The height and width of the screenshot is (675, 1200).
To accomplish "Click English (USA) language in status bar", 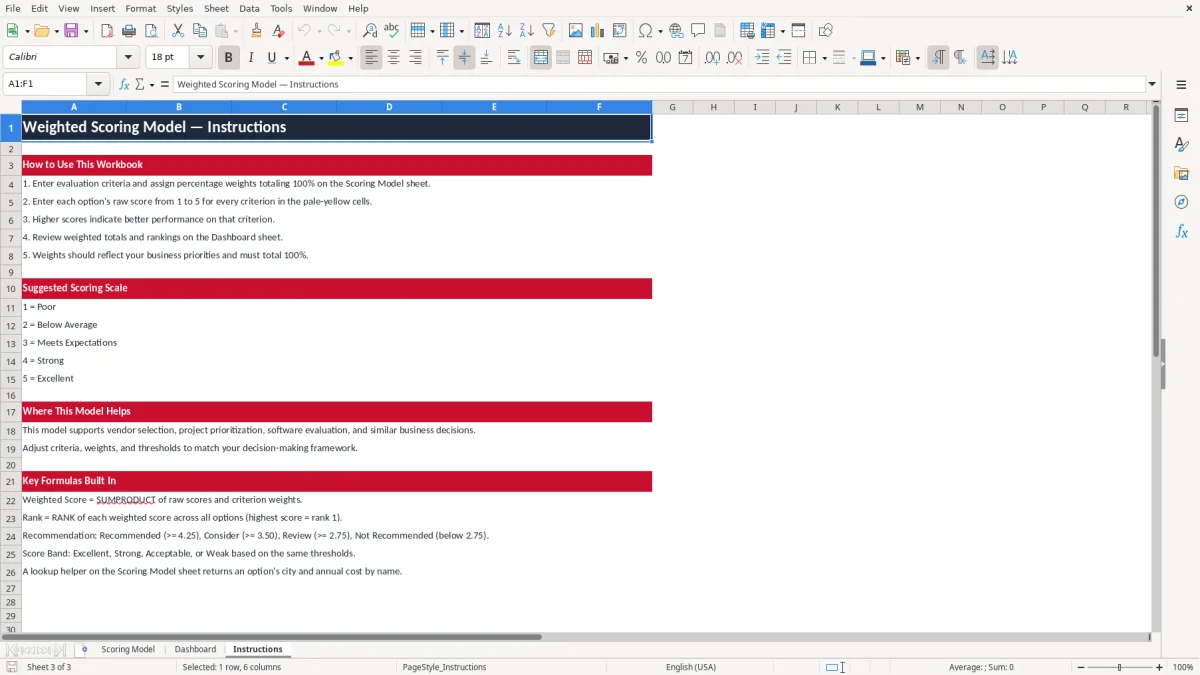I will 691,667.
